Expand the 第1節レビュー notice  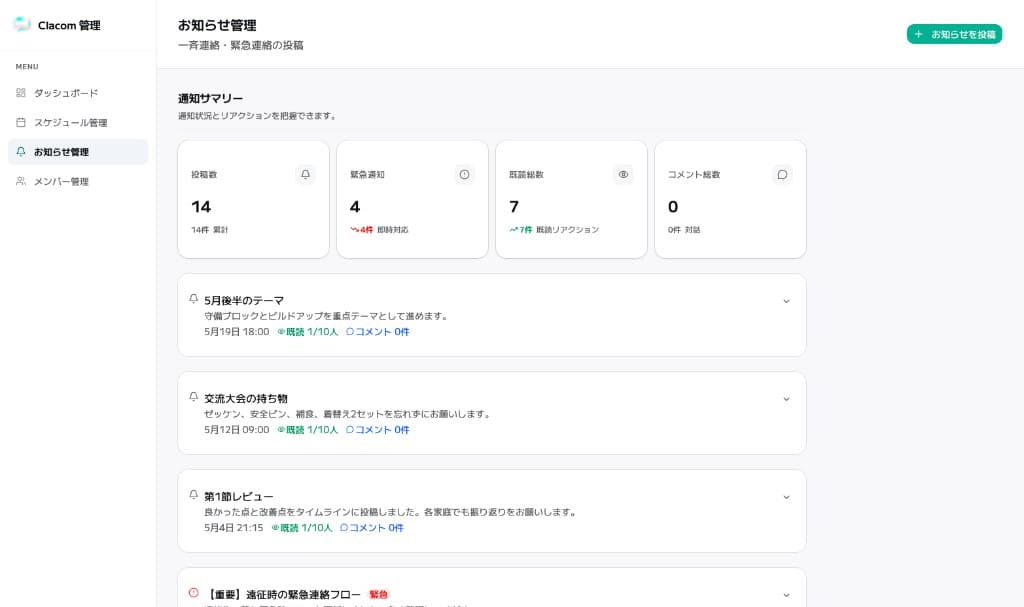click(786, 497)
